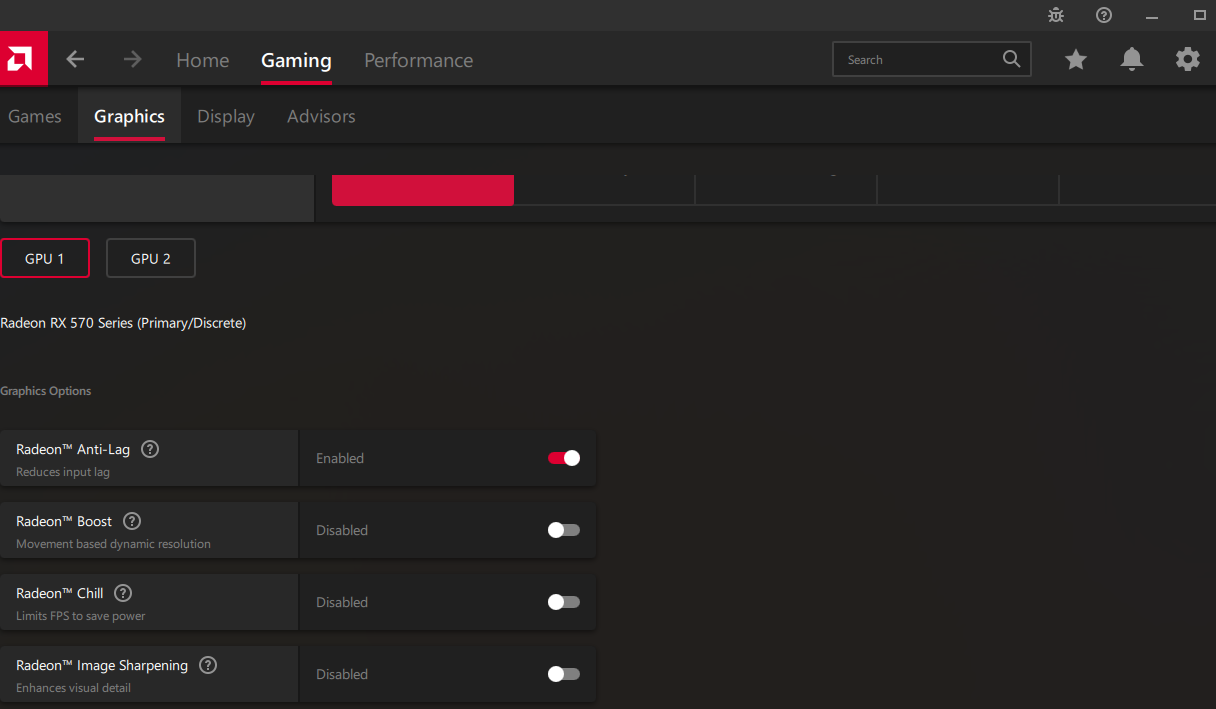The height and width of the screenshot is (709, 1216).
Task: Click the Enabled status of Anti-Lag
Action: pyautogui.click(x=340, y=458)
